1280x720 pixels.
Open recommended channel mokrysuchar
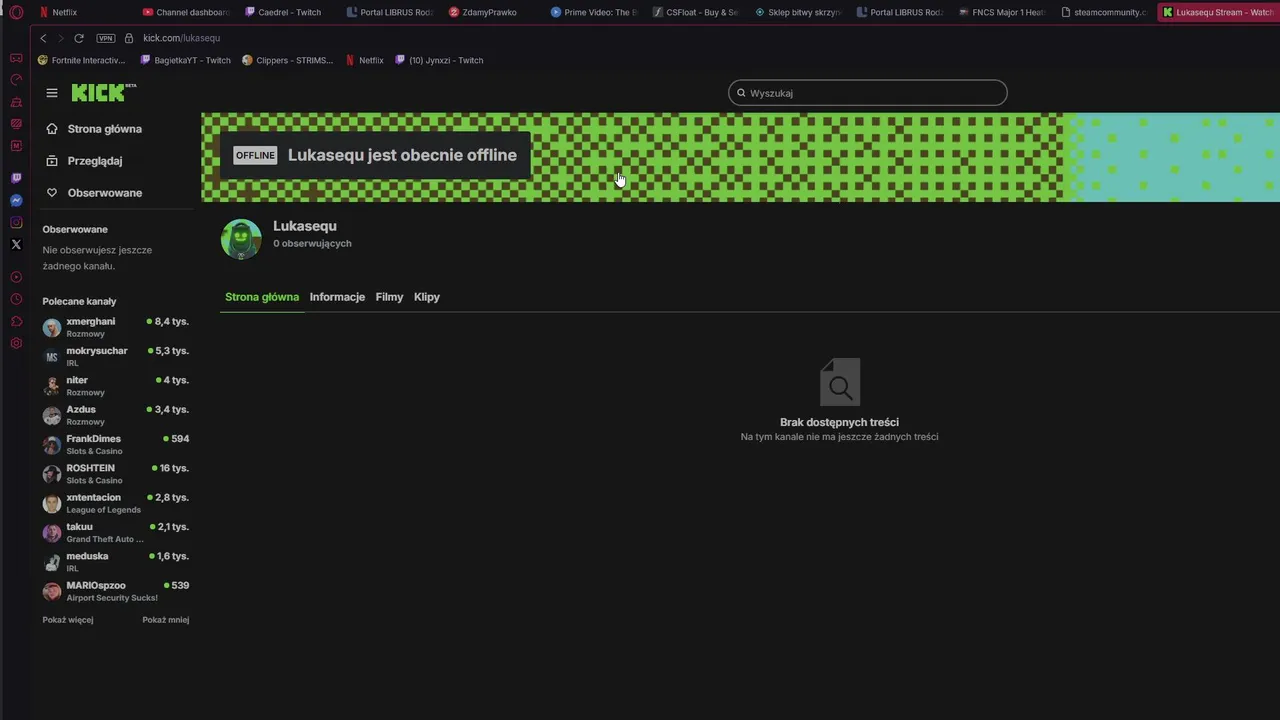click(115, 356)
